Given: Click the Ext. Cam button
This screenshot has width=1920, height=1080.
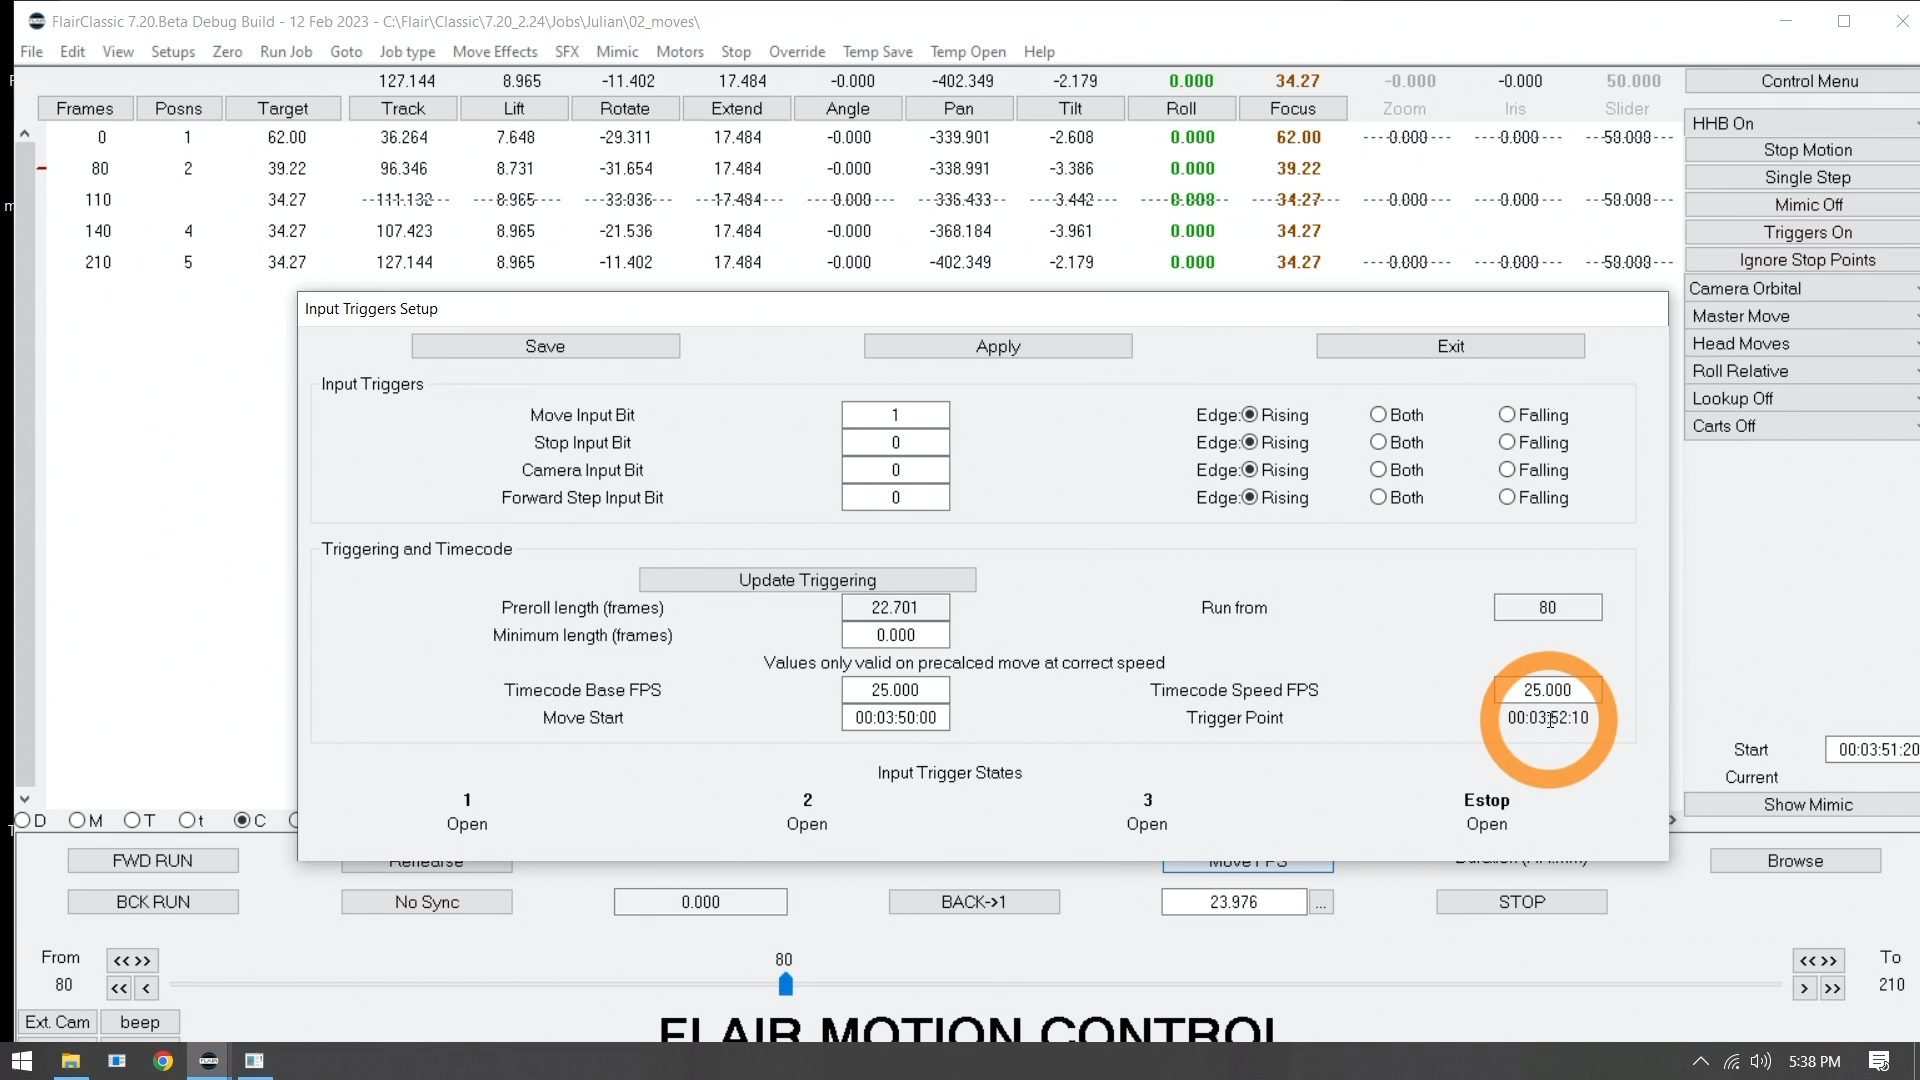Looking at the screenshot, I should pos(58,1022).
